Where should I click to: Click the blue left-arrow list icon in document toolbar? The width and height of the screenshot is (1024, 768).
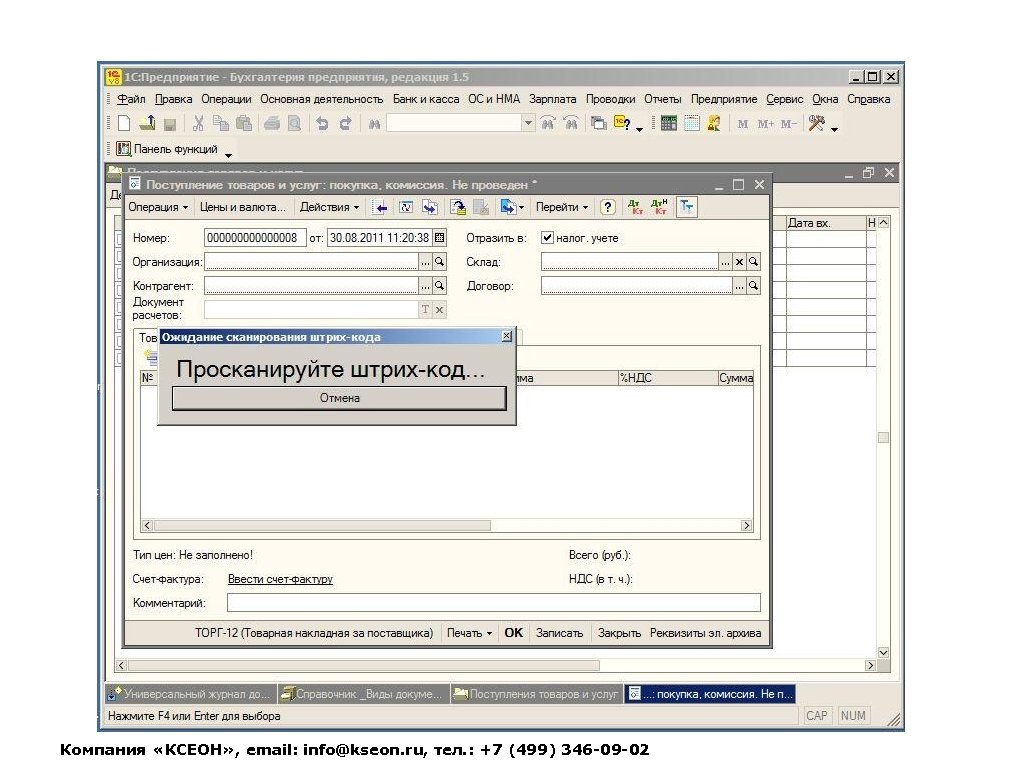(379, 207)
